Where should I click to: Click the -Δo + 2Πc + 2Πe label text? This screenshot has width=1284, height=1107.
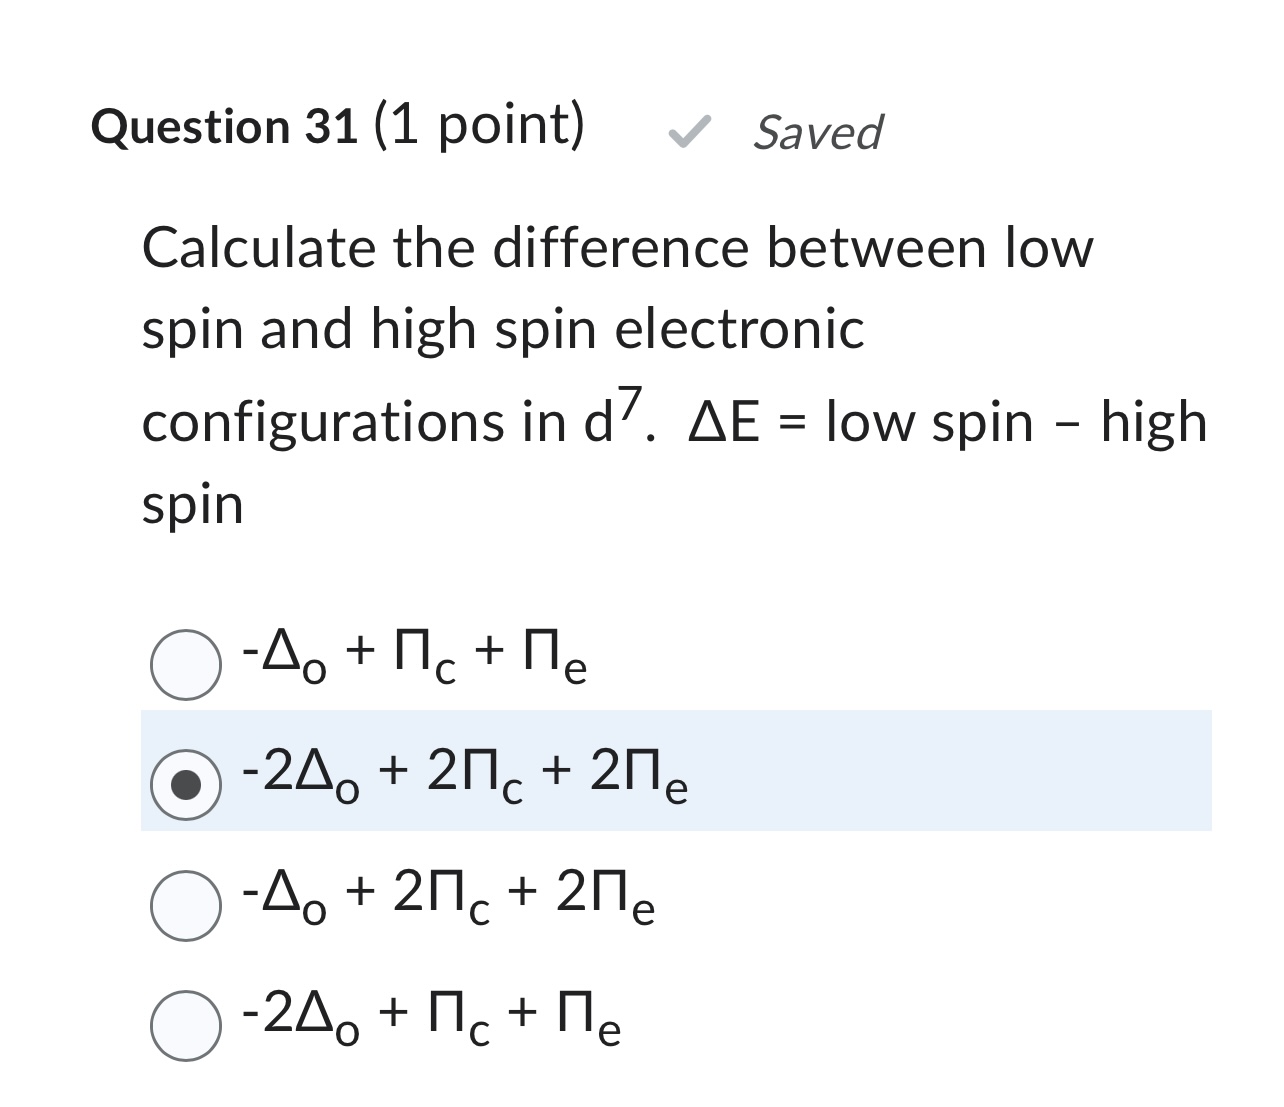[x=449, y=900]
